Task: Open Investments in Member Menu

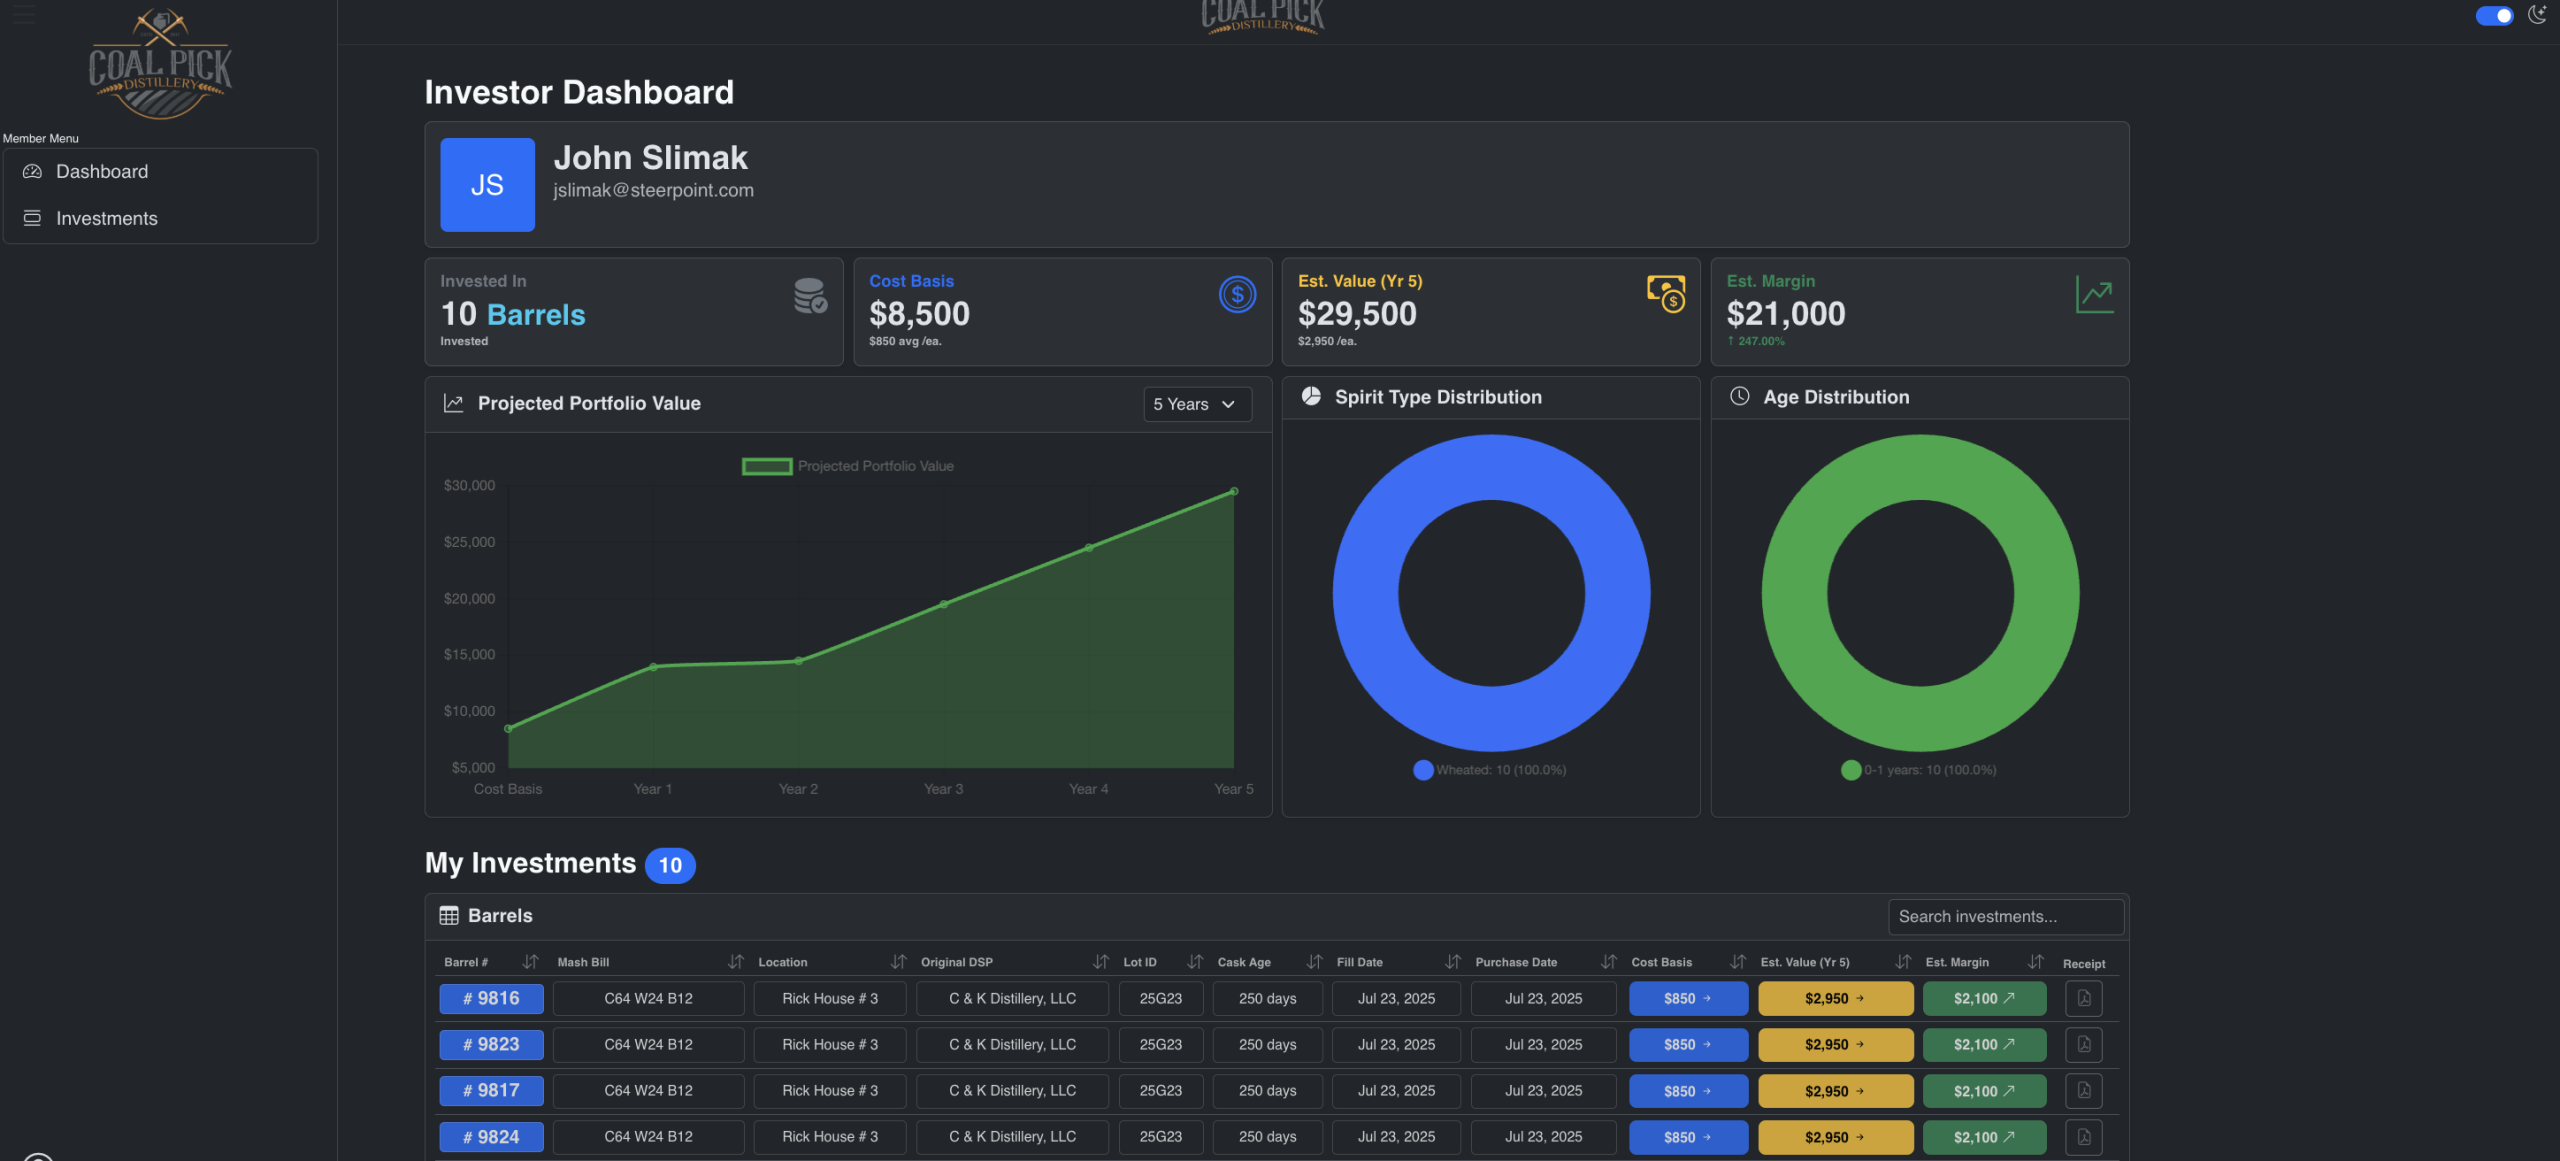Action: [106, 219]
